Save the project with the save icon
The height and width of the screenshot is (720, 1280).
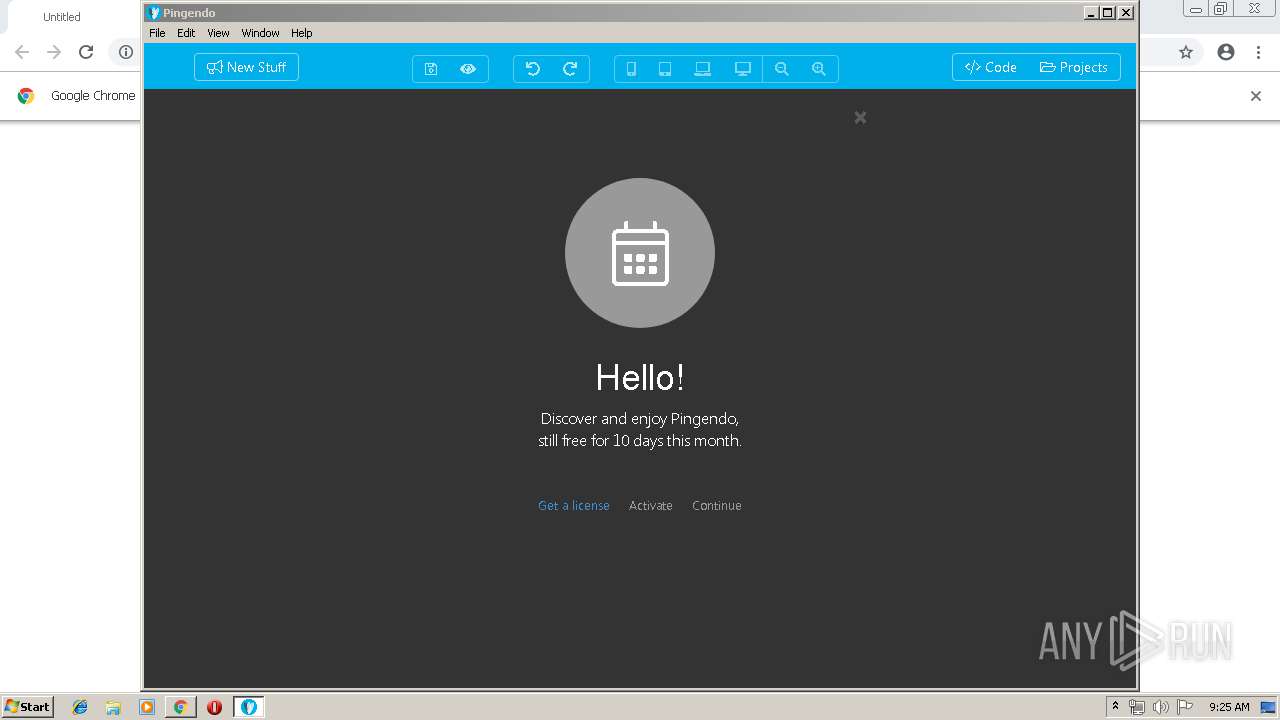(431, 69)
